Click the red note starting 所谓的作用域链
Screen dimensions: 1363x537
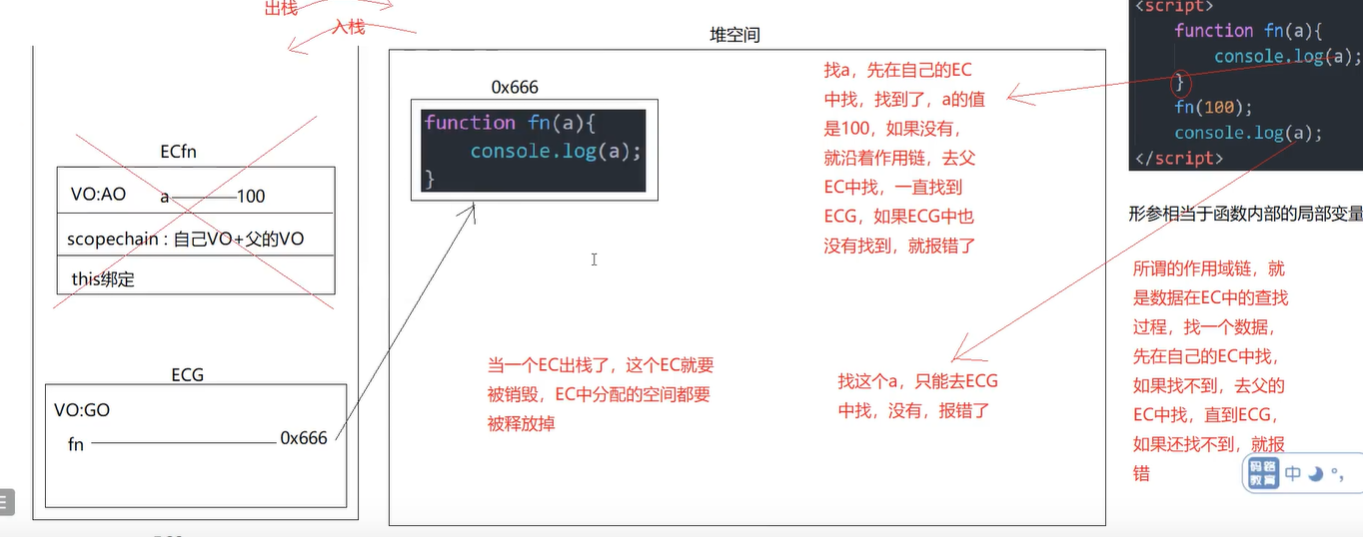1210,370
